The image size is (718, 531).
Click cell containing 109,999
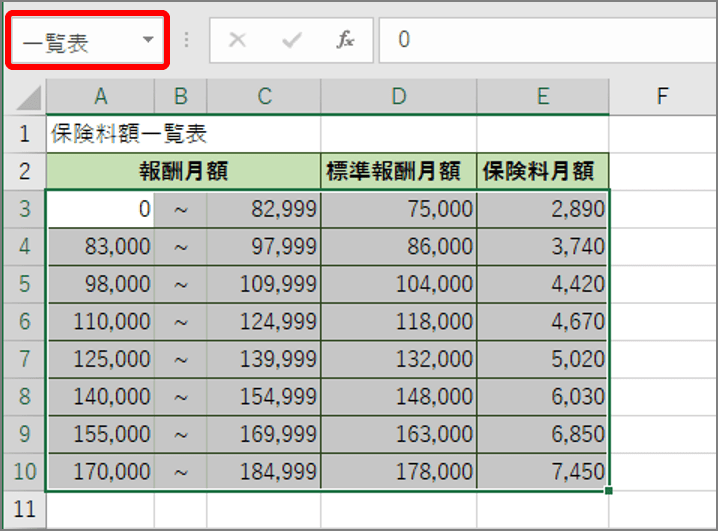pos(264,284)
